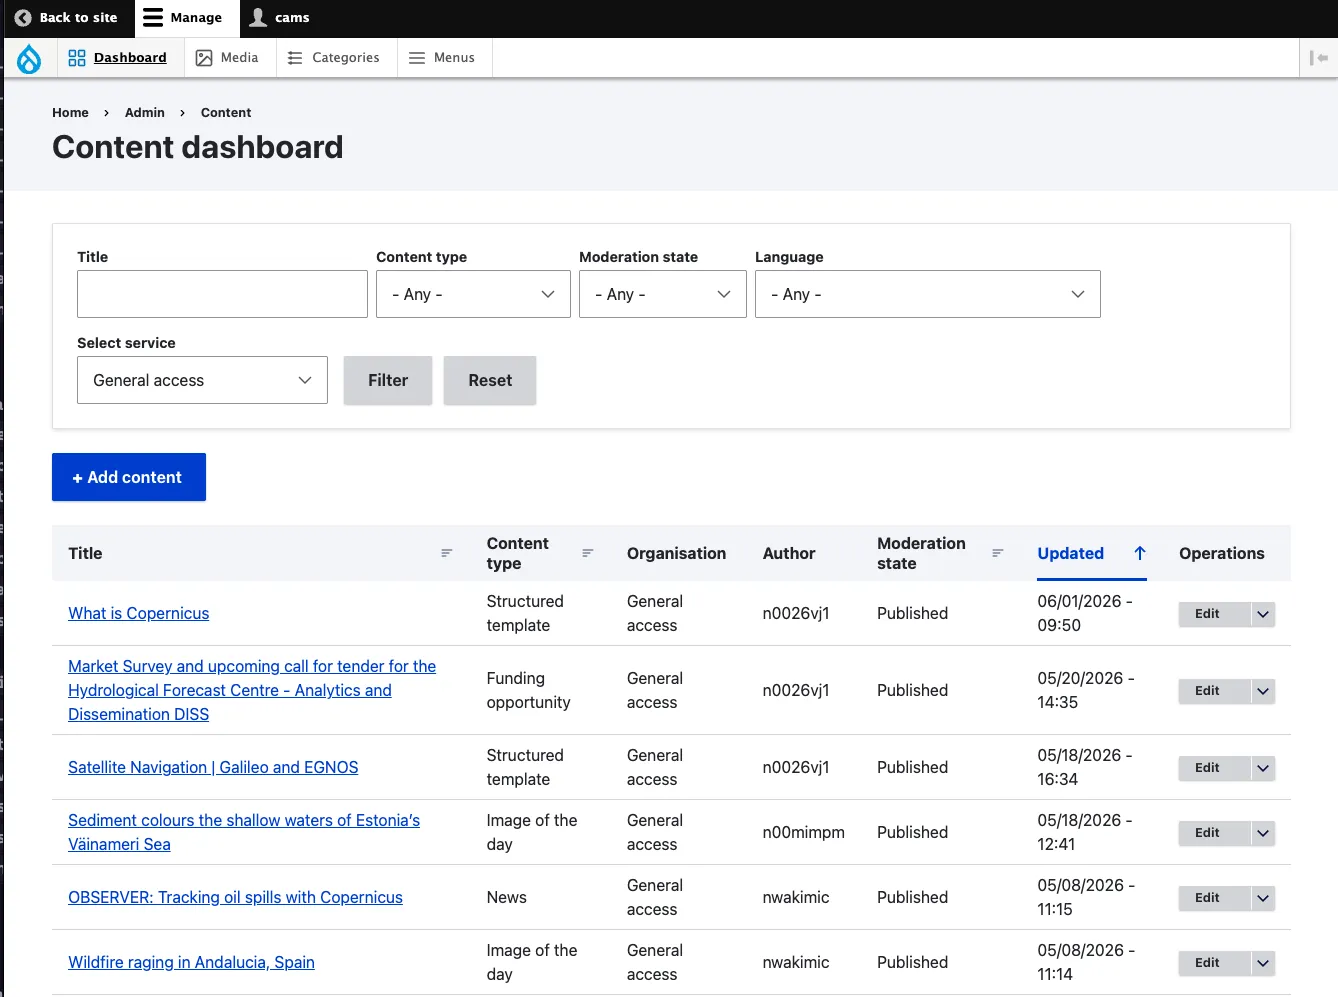Open the cams user menu
Viewport: 1338px width, 997px height.
[x=279, y=18]
